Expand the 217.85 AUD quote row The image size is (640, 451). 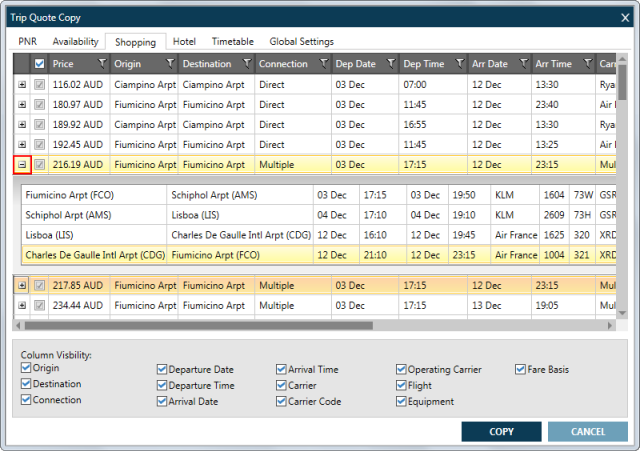tap(22, 285)
